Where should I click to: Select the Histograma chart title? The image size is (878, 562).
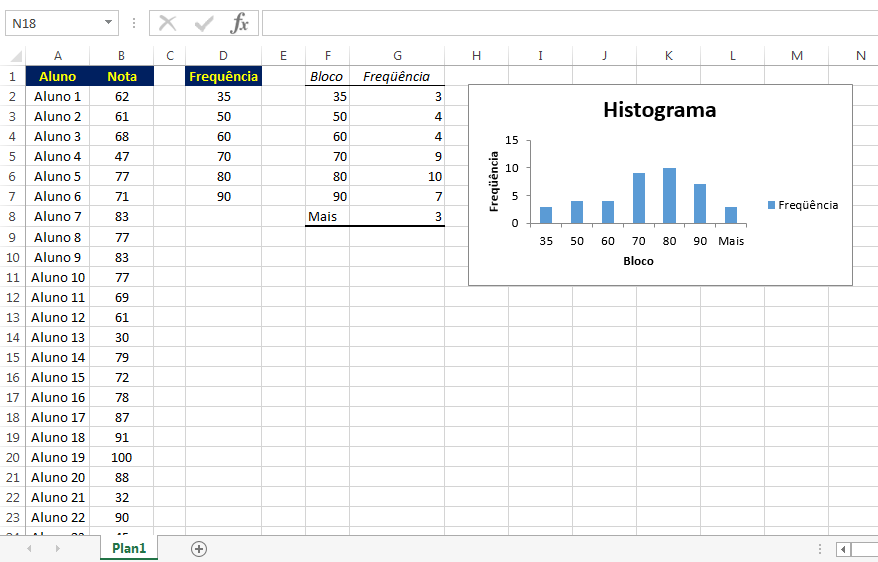tap(659, 110)
